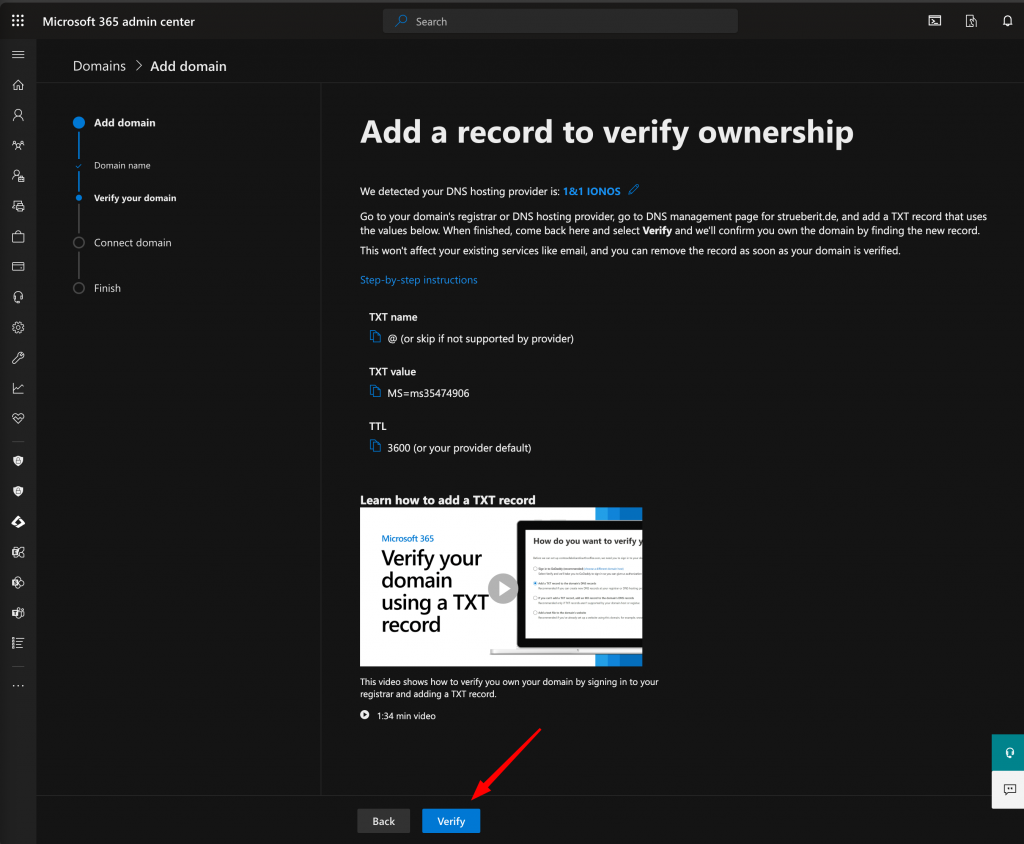
Task: Open Support headset icon in sidebar
Action: coord(18,297)
